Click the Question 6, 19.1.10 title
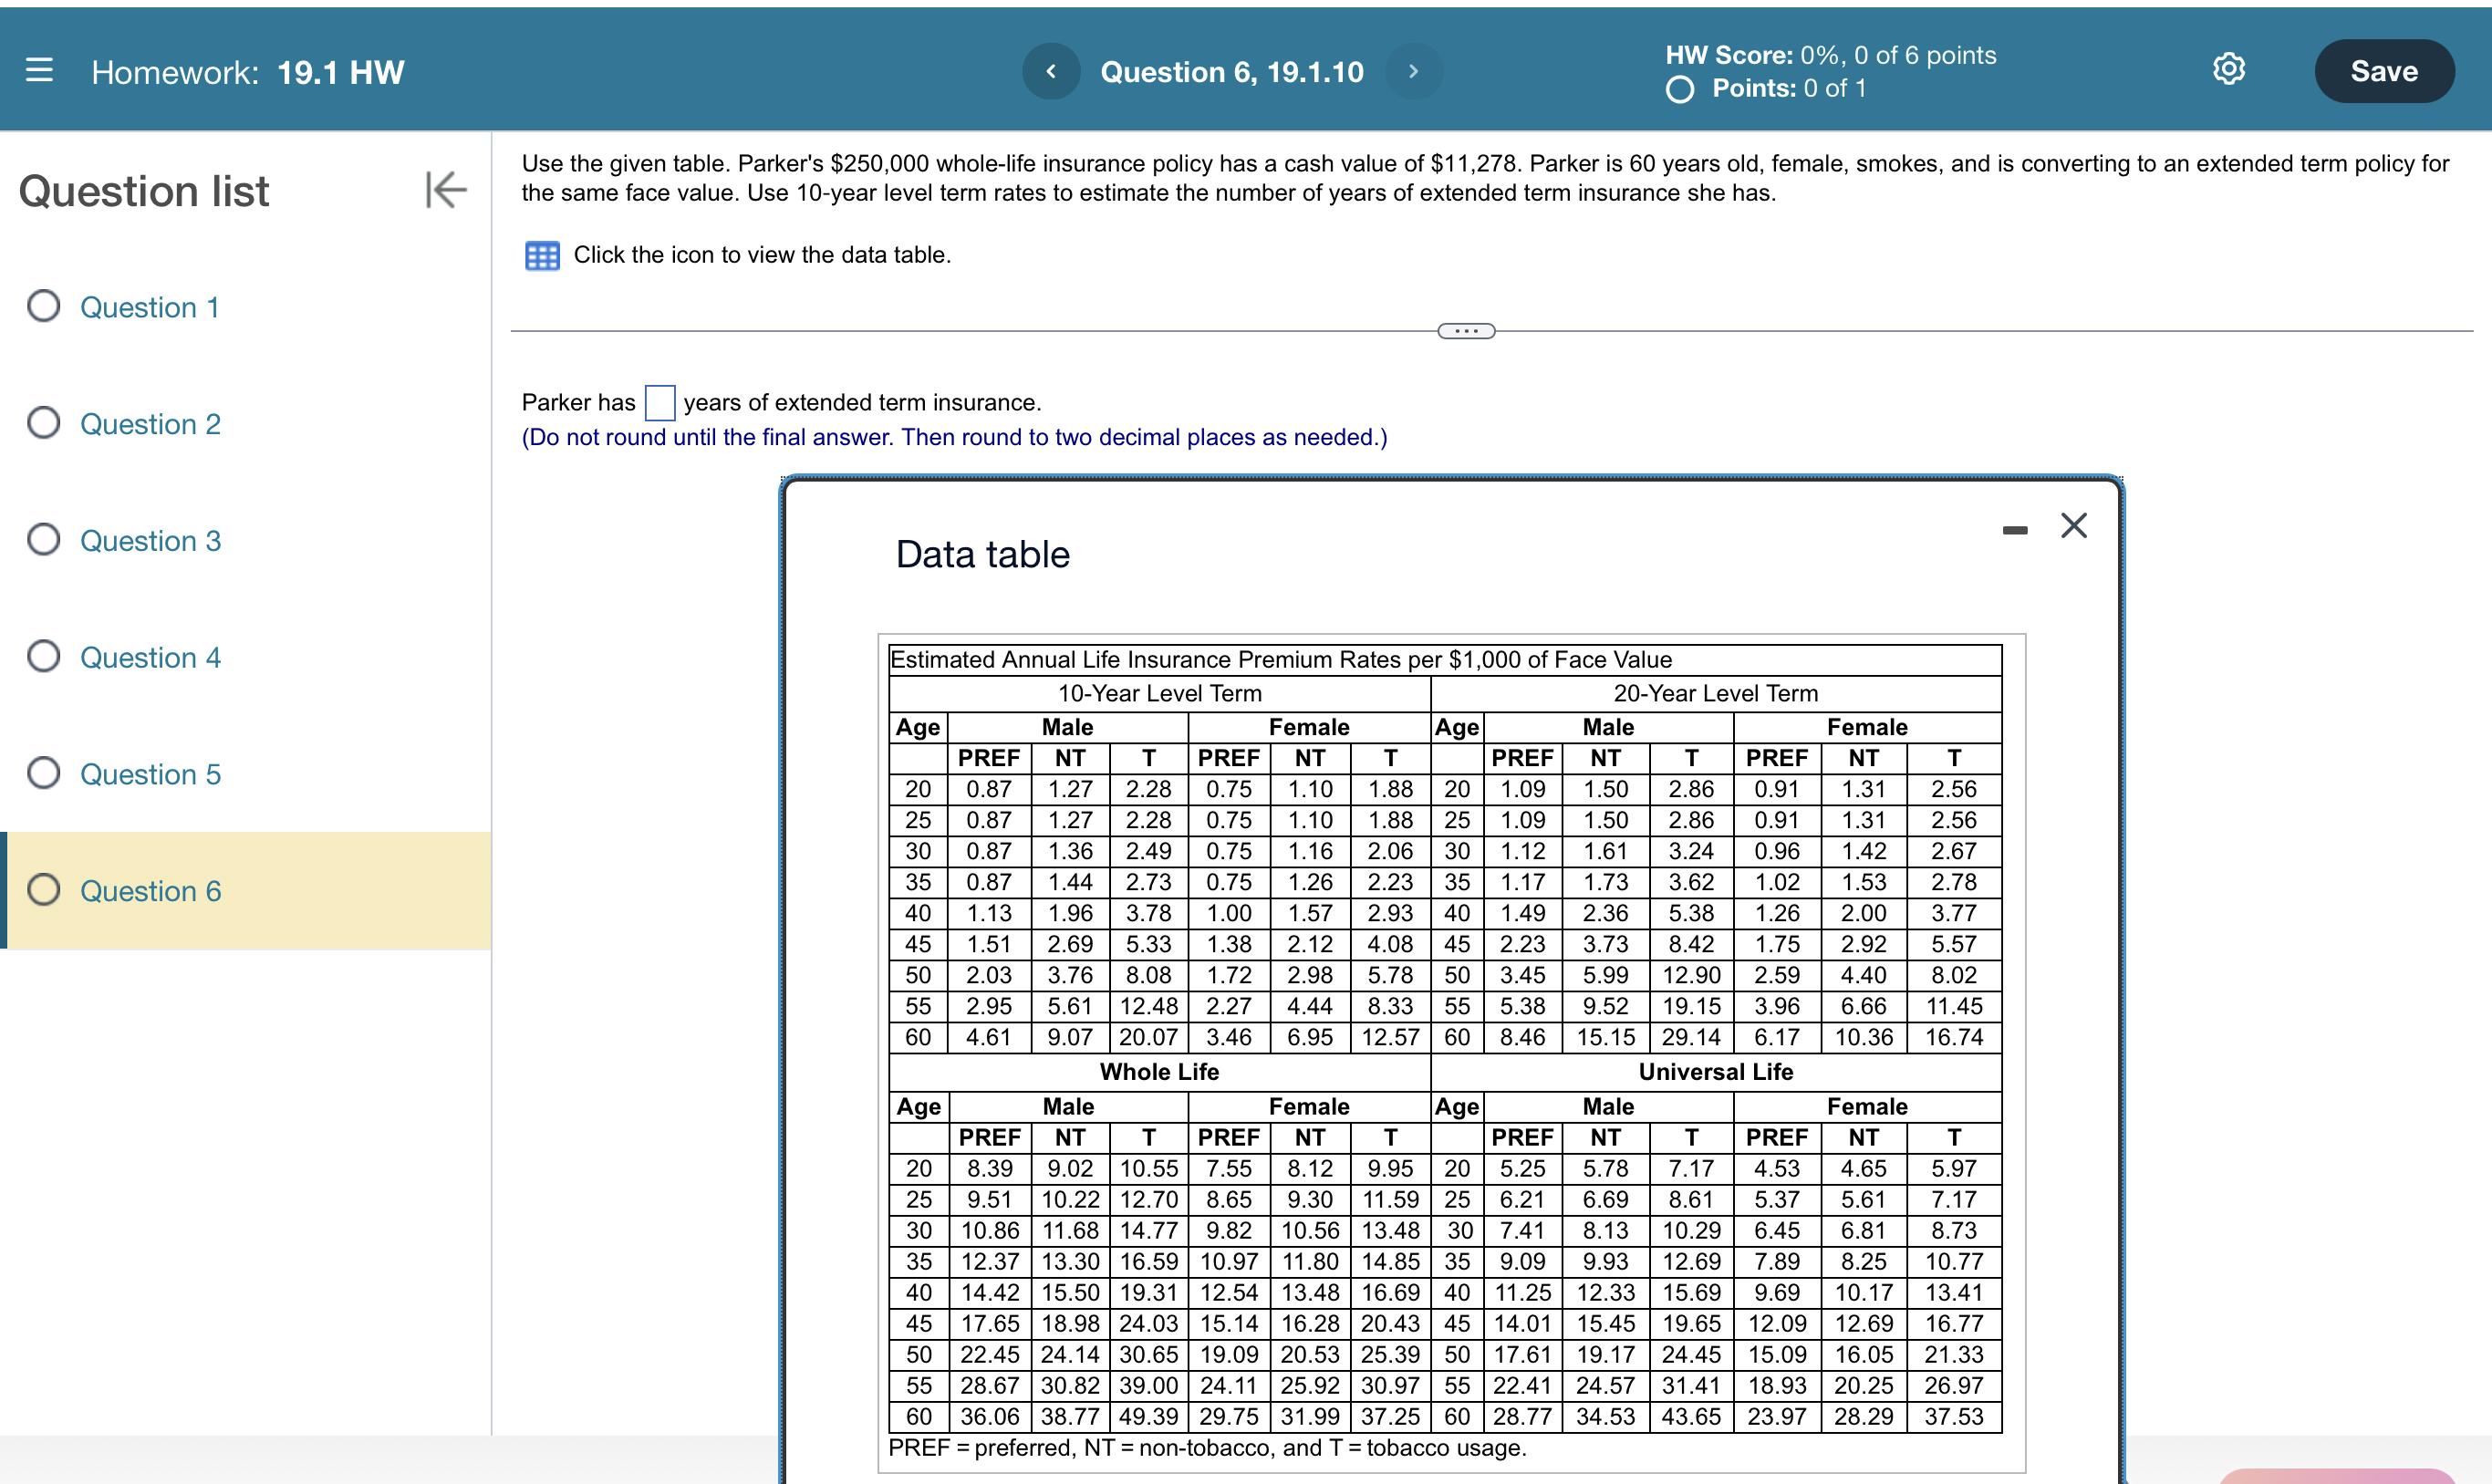The width and height of the screenshot is (2492, 1484). coord(1231,72)
